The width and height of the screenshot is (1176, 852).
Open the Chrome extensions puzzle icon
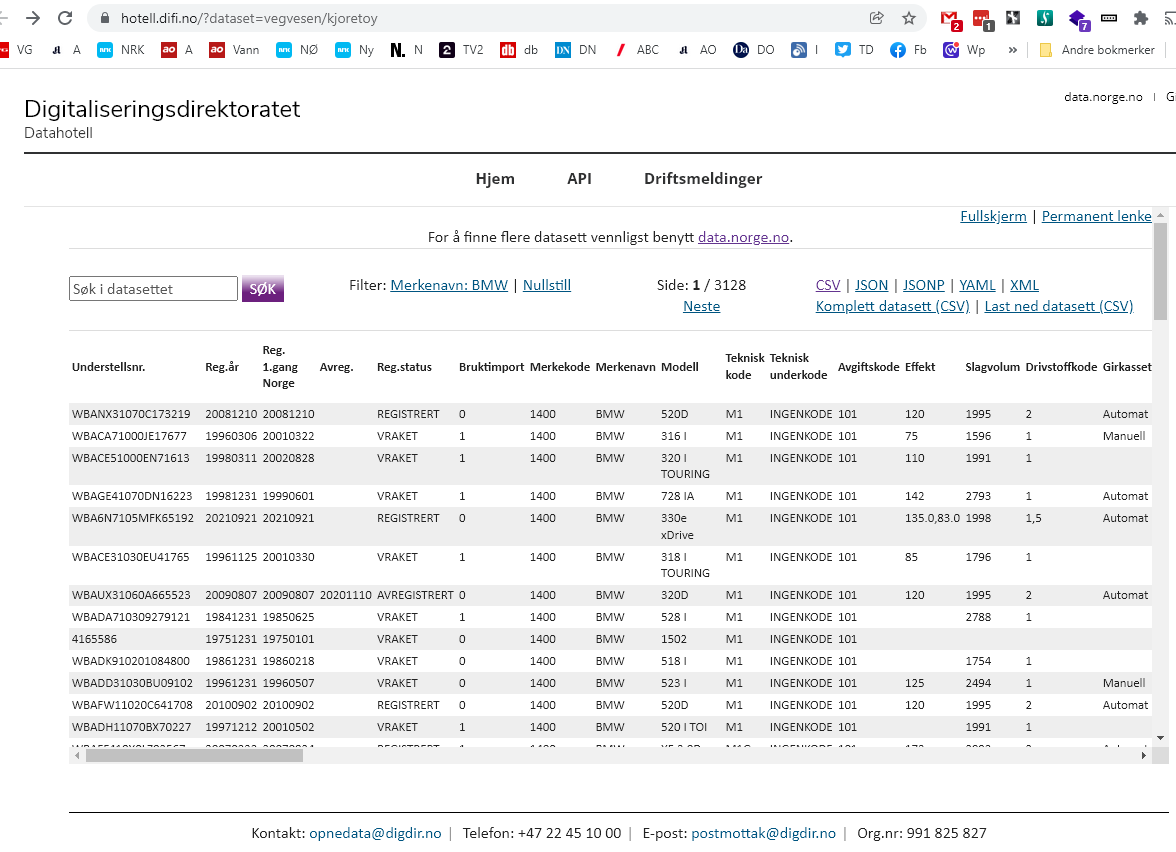[1140, 18]
